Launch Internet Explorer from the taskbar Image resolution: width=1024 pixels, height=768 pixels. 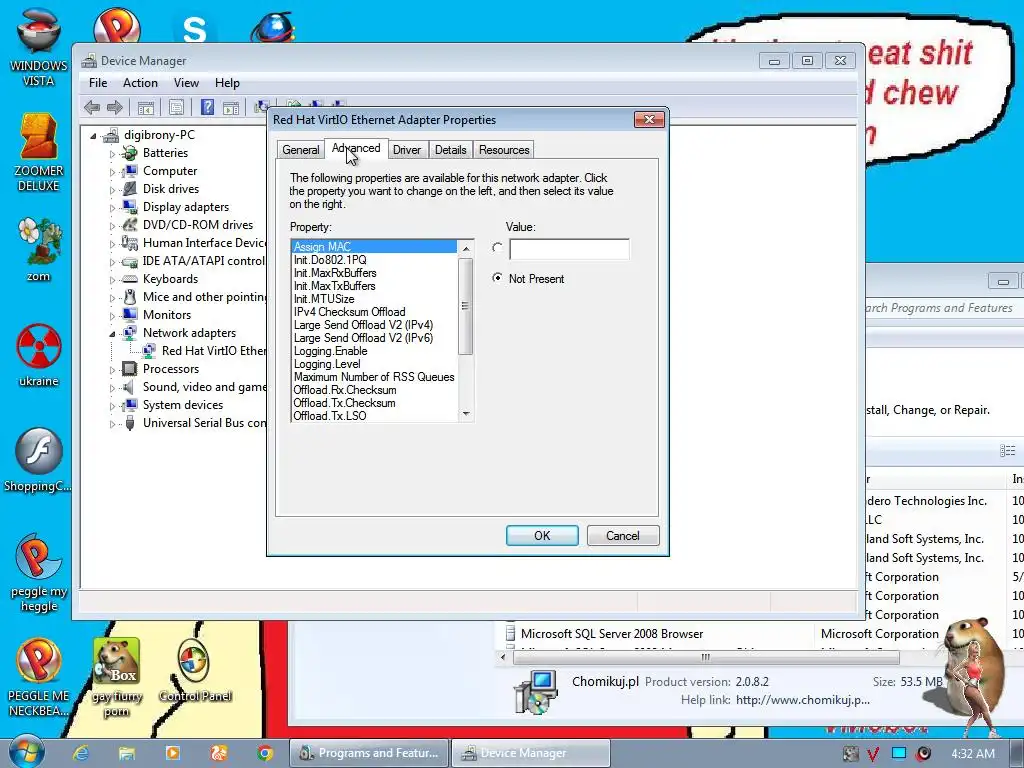tap(81, 753)
